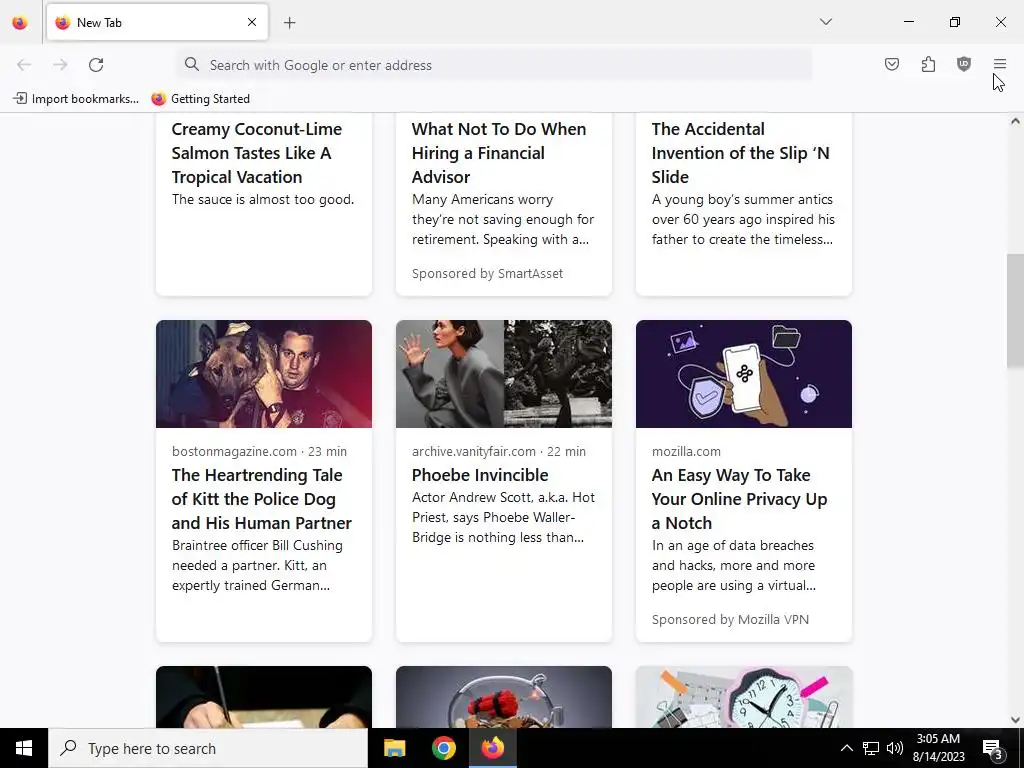The height and width of the screenshot is (768, 1024).
Task: Open Creamy Coconut-Lime Salmon article
Action: click(x=257, y=153)
